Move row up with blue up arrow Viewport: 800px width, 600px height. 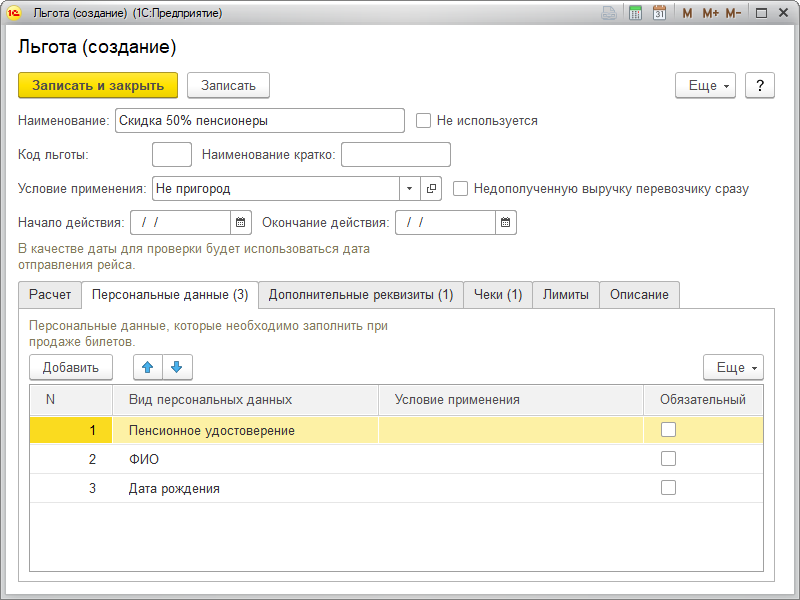pyautogui.click(x=148, y=367)
